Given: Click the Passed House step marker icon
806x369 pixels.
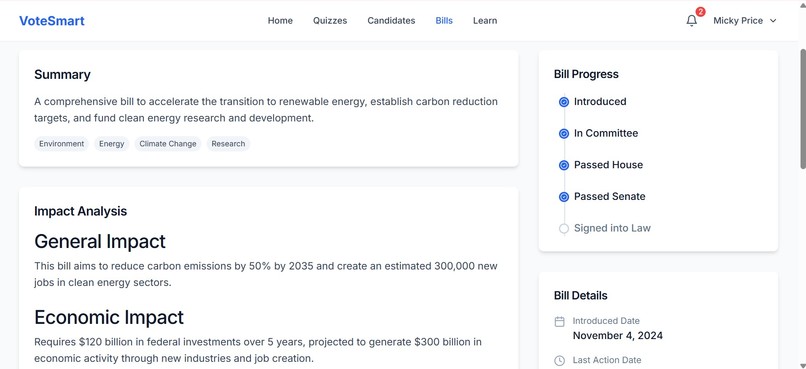Looking at the screenshot, I should (x=564, y=165).
